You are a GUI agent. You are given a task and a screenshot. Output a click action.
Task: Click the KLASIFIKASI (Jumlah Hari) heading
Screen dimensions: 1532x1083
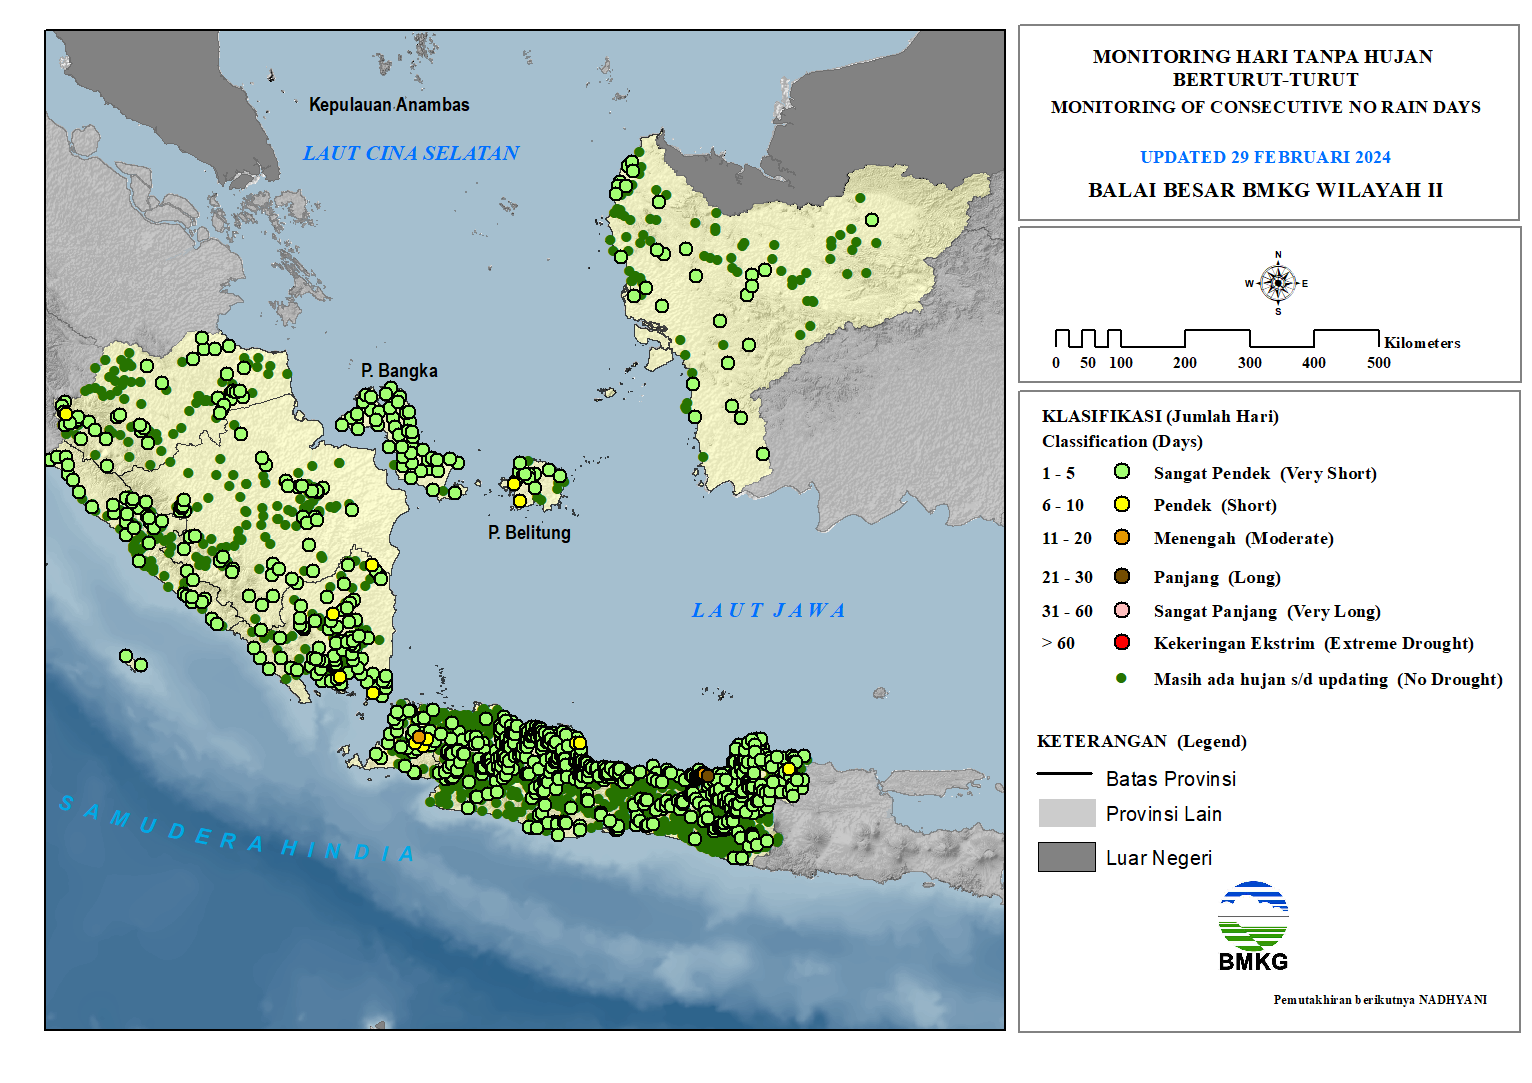(x=1160, y=416)
